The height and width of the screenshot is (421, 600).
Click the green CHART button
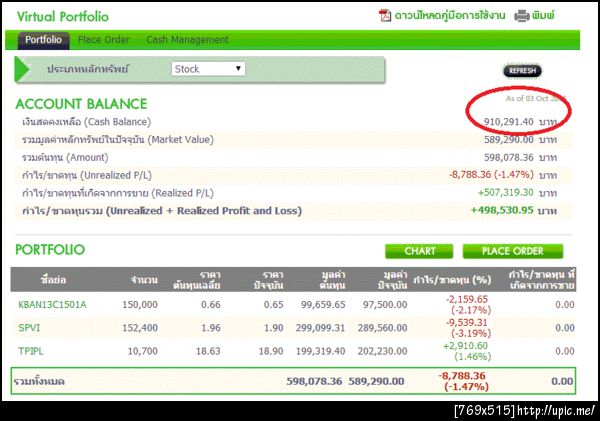pyautogui.click(x=419, y=251)
